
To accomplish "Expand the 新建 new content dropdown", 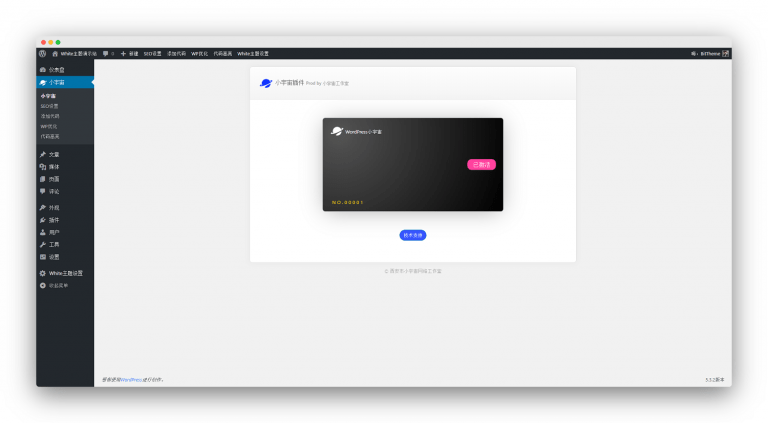I will 130,53.
